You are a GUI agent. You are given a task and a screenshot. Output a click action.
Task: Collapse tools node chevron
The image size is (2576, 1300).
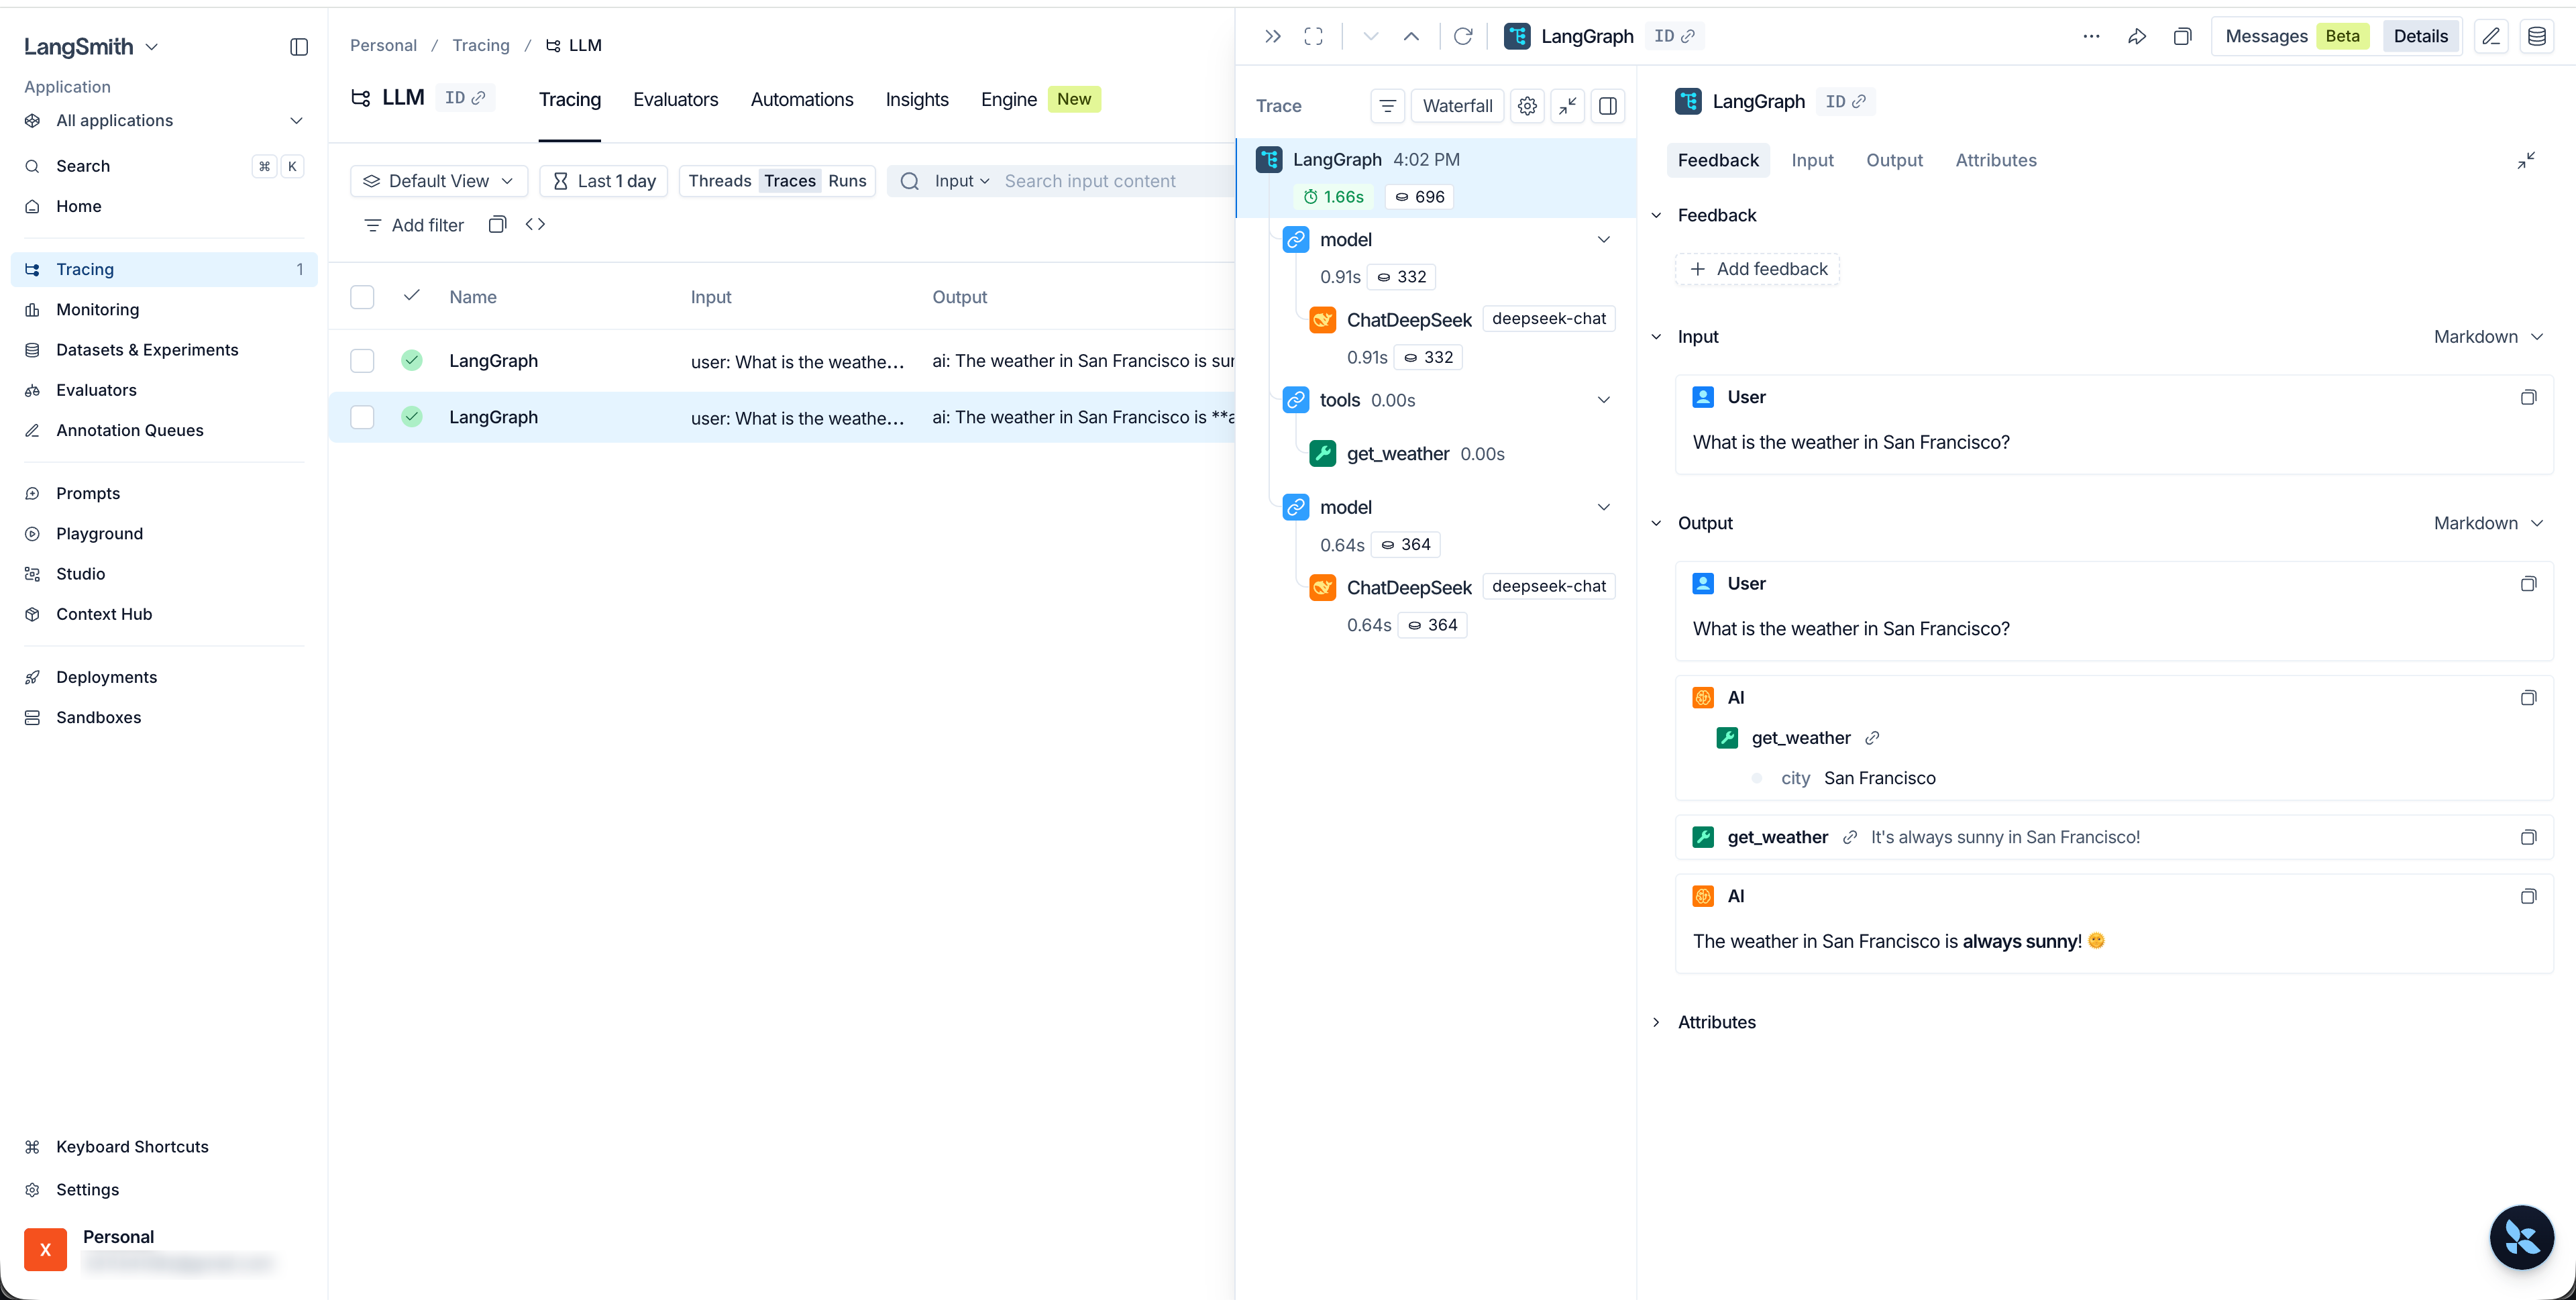click(x=1603, y=400)
